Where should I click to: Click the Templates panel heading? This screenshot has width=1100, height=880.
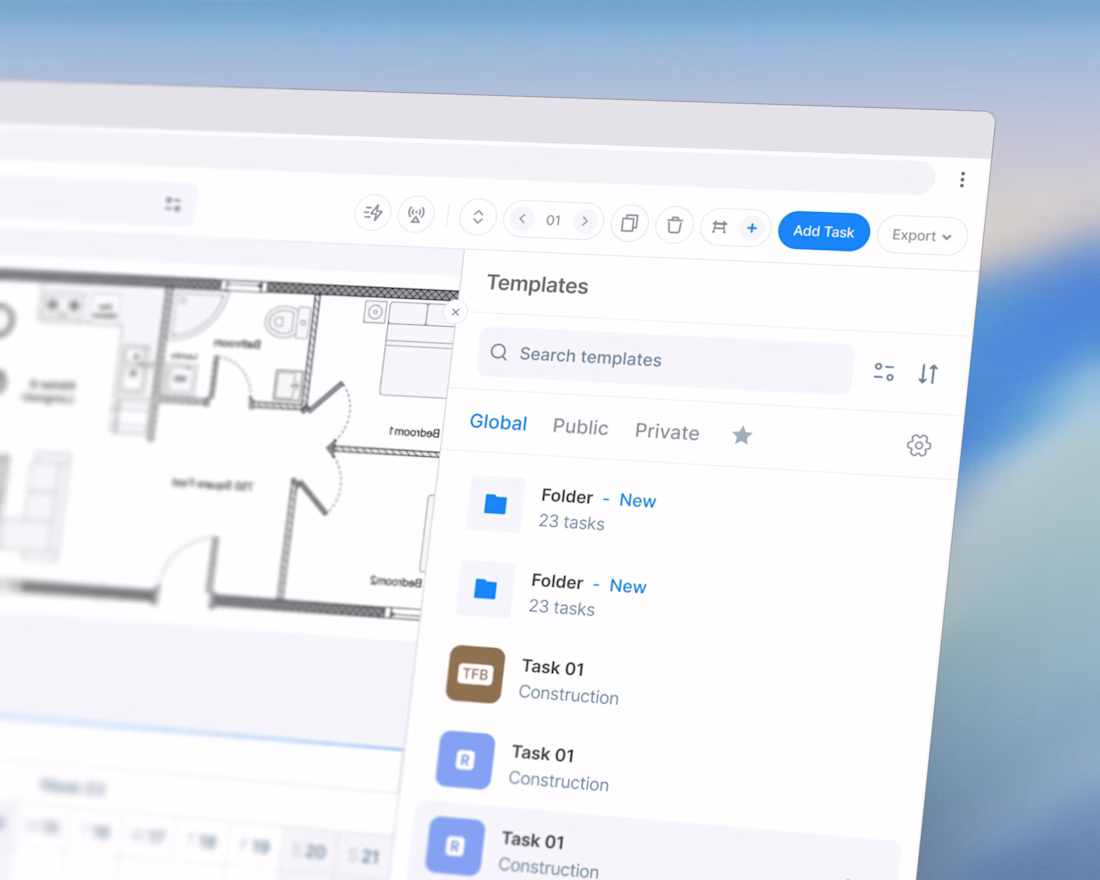[x=537, y=284]
